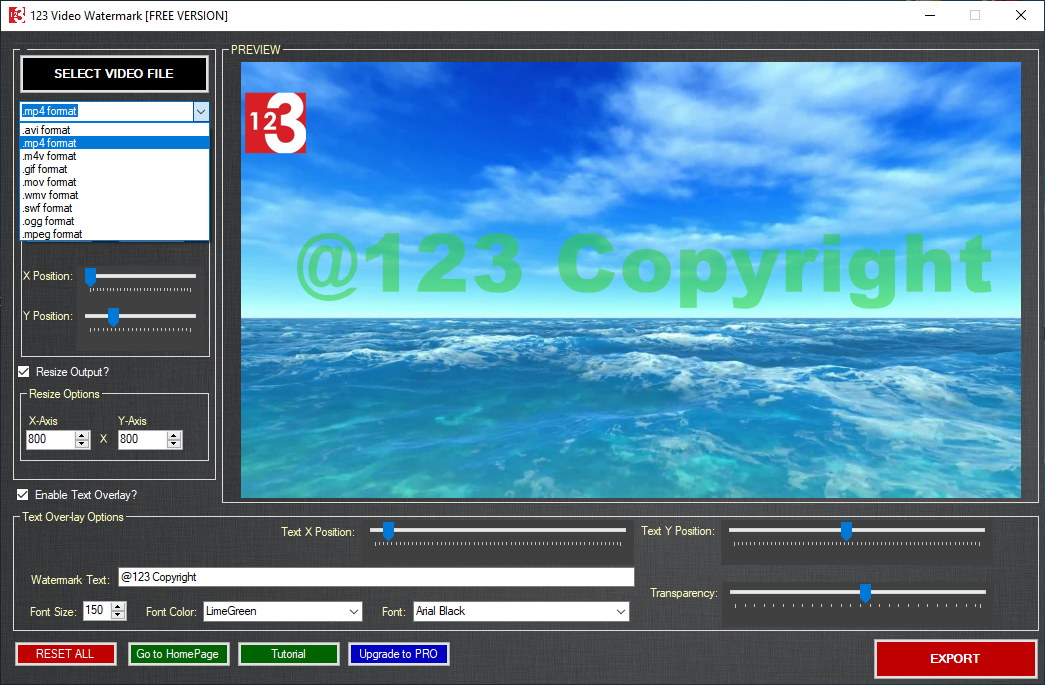Choose .swf format entry
1045x685 pixels.
(115, 208)
